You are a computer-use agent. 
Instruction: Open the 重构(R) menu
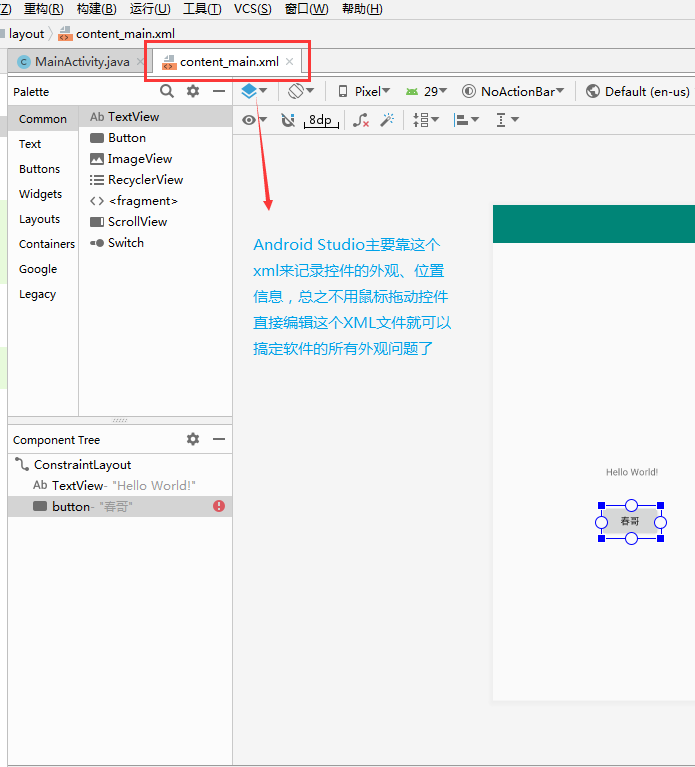point(44,9)
